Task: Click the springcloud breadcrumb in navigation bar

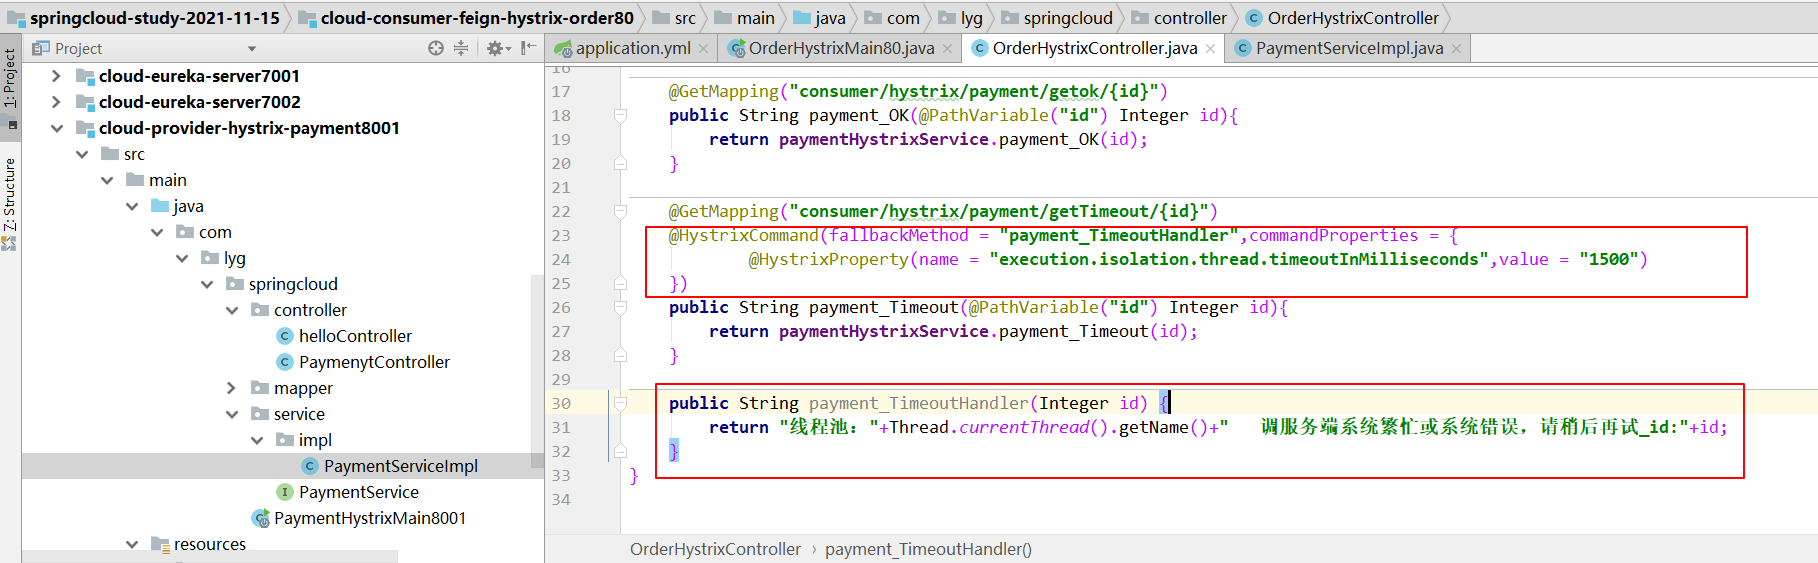Action: coord(1067,18)
